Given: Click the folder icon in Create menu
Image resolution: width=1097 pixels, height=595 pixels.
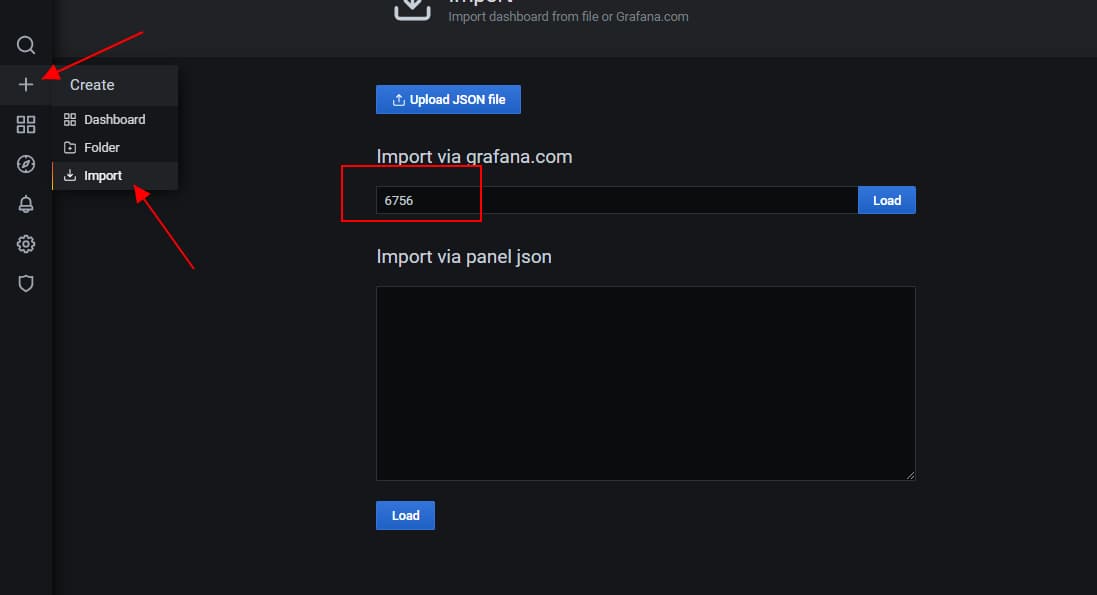Looking at the screenshot, I should tap(70, 148).
